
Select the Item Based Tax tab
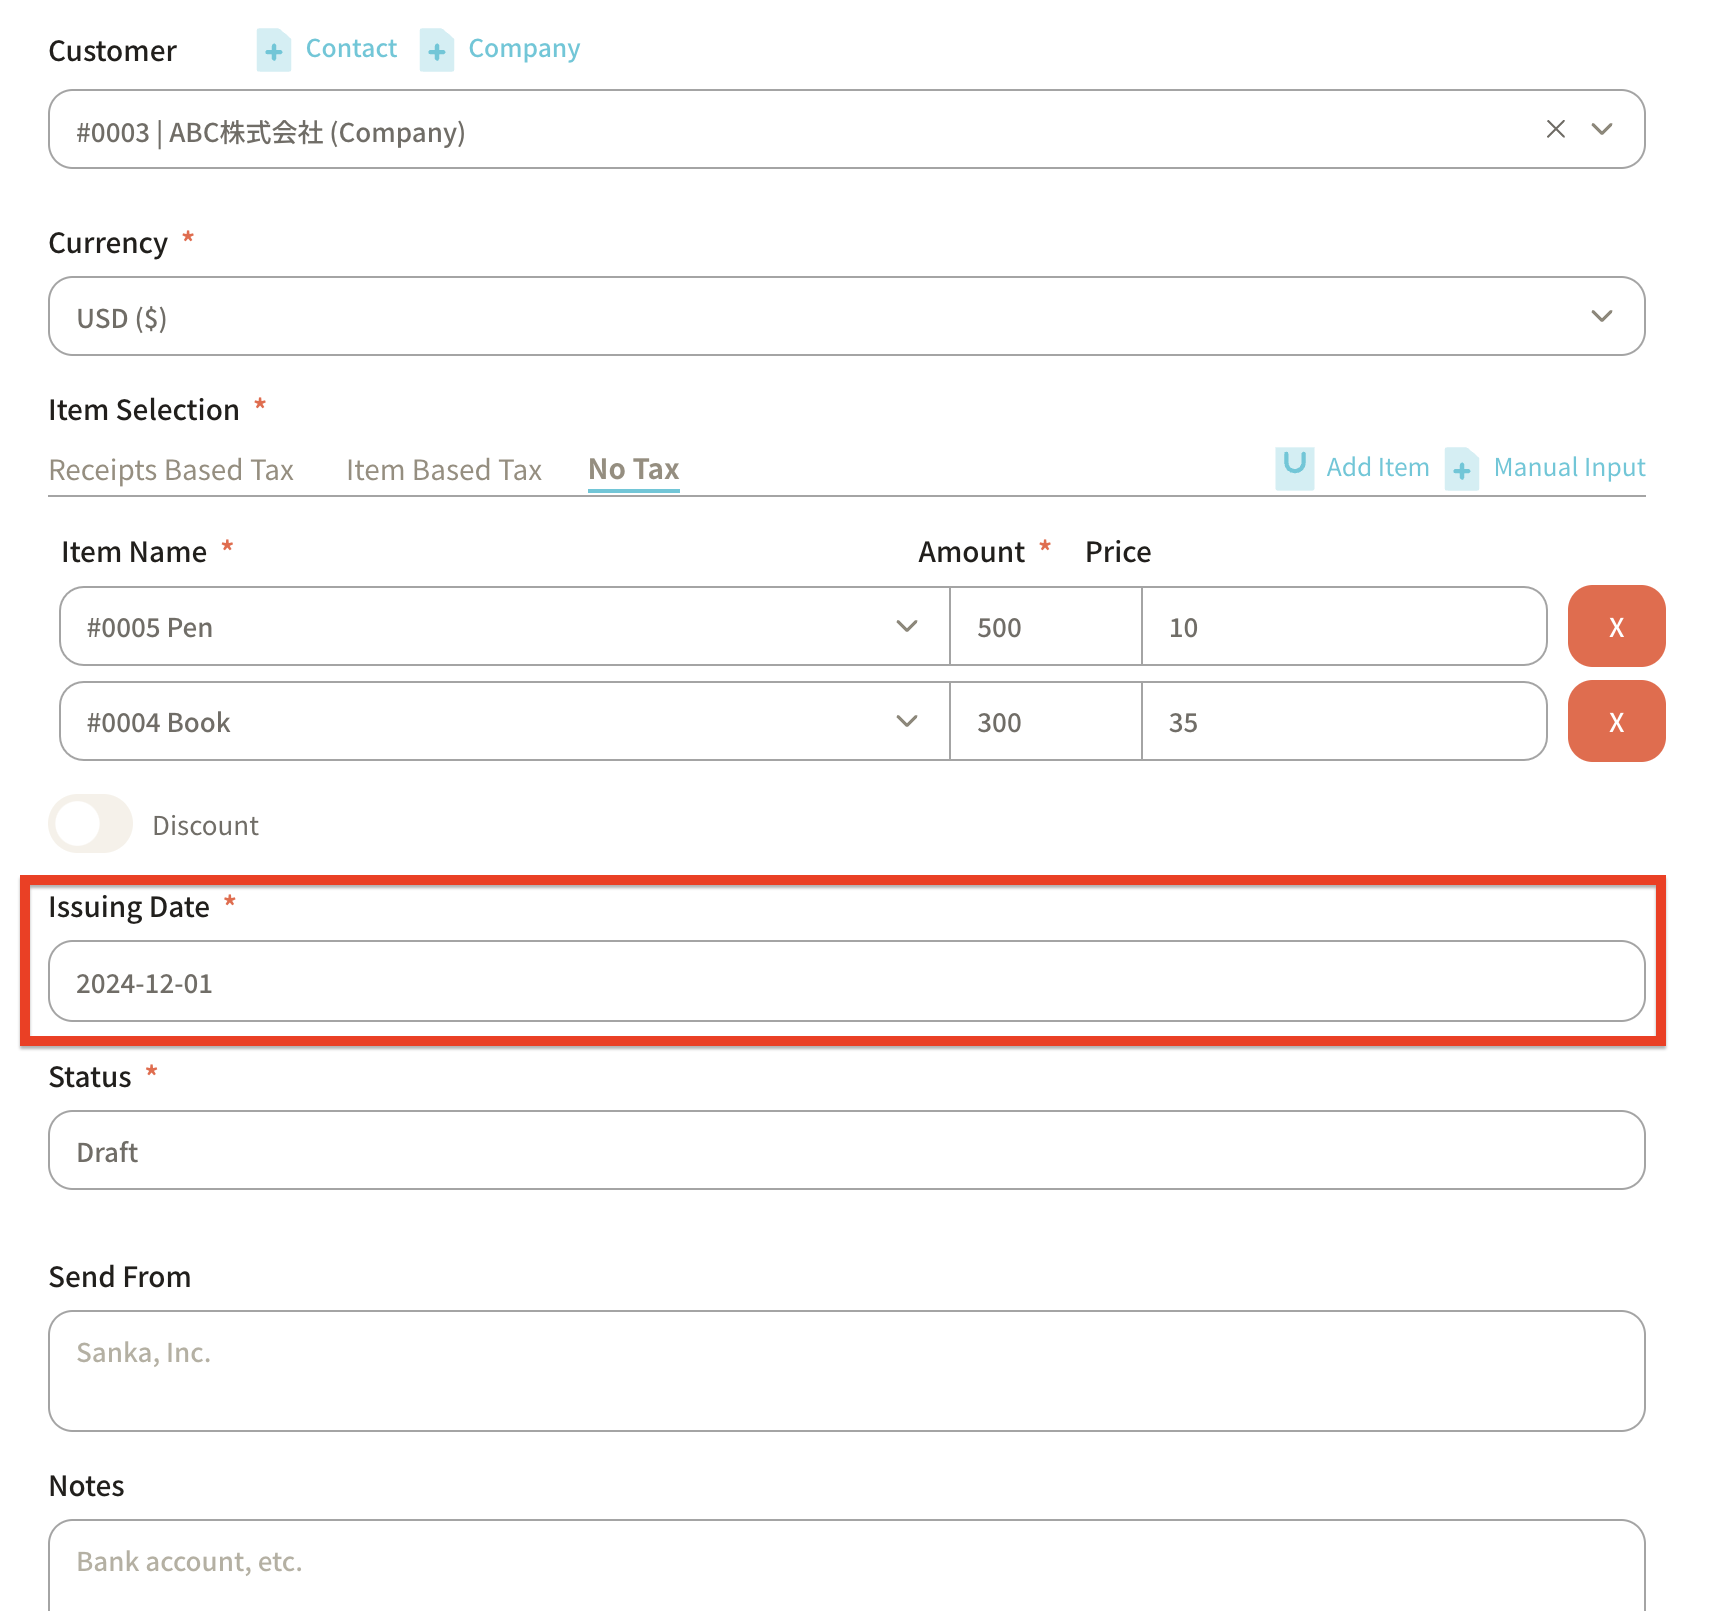tap(444, 470)
